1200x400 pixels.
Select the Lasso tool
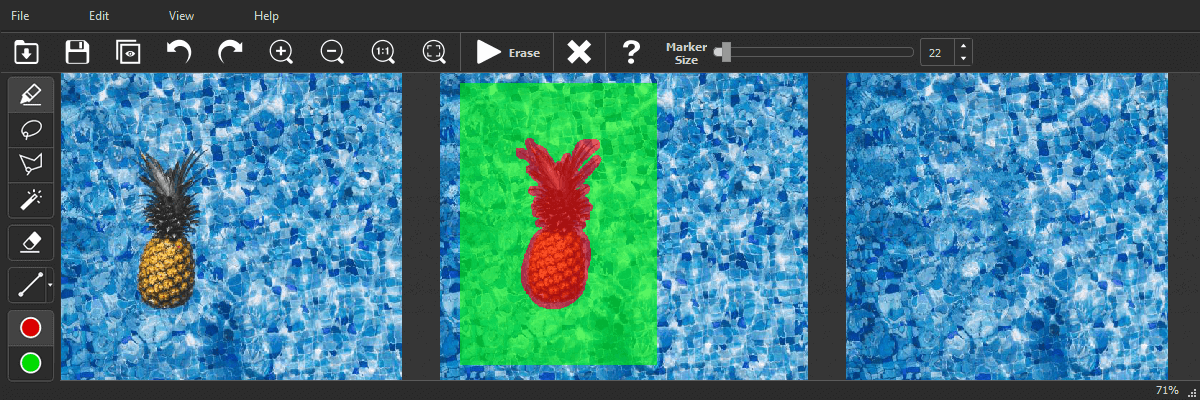click(x=30, y=129)
